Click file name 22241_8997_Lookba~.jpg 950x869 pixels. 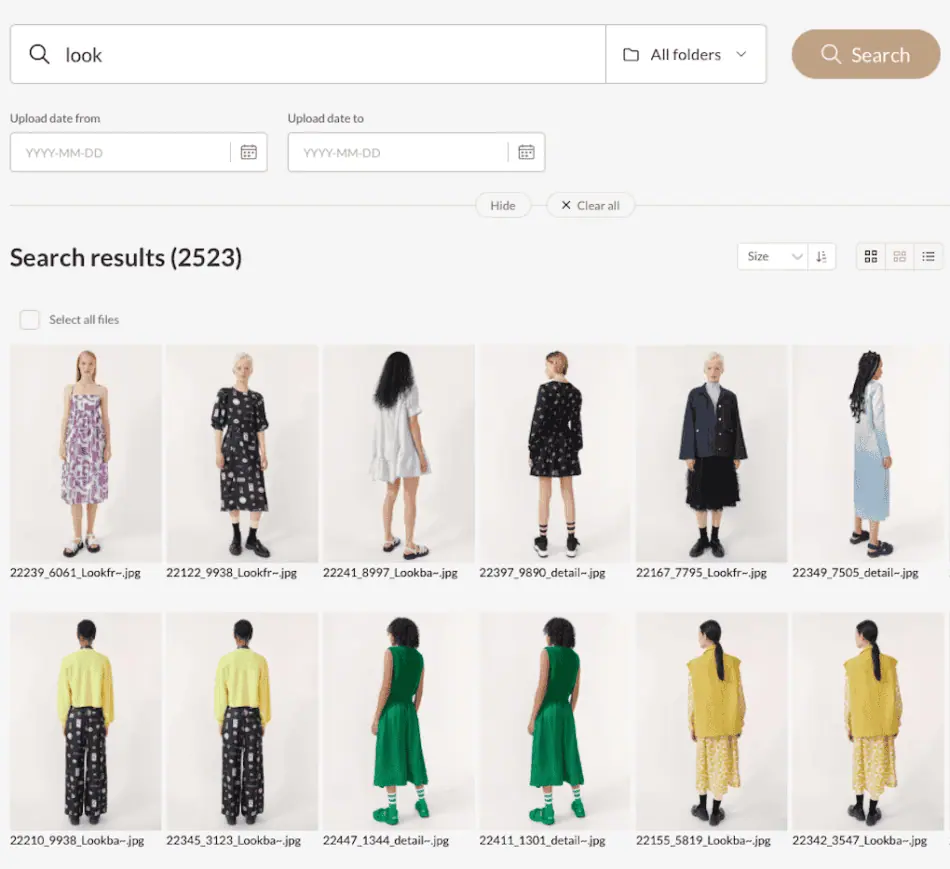390,573
